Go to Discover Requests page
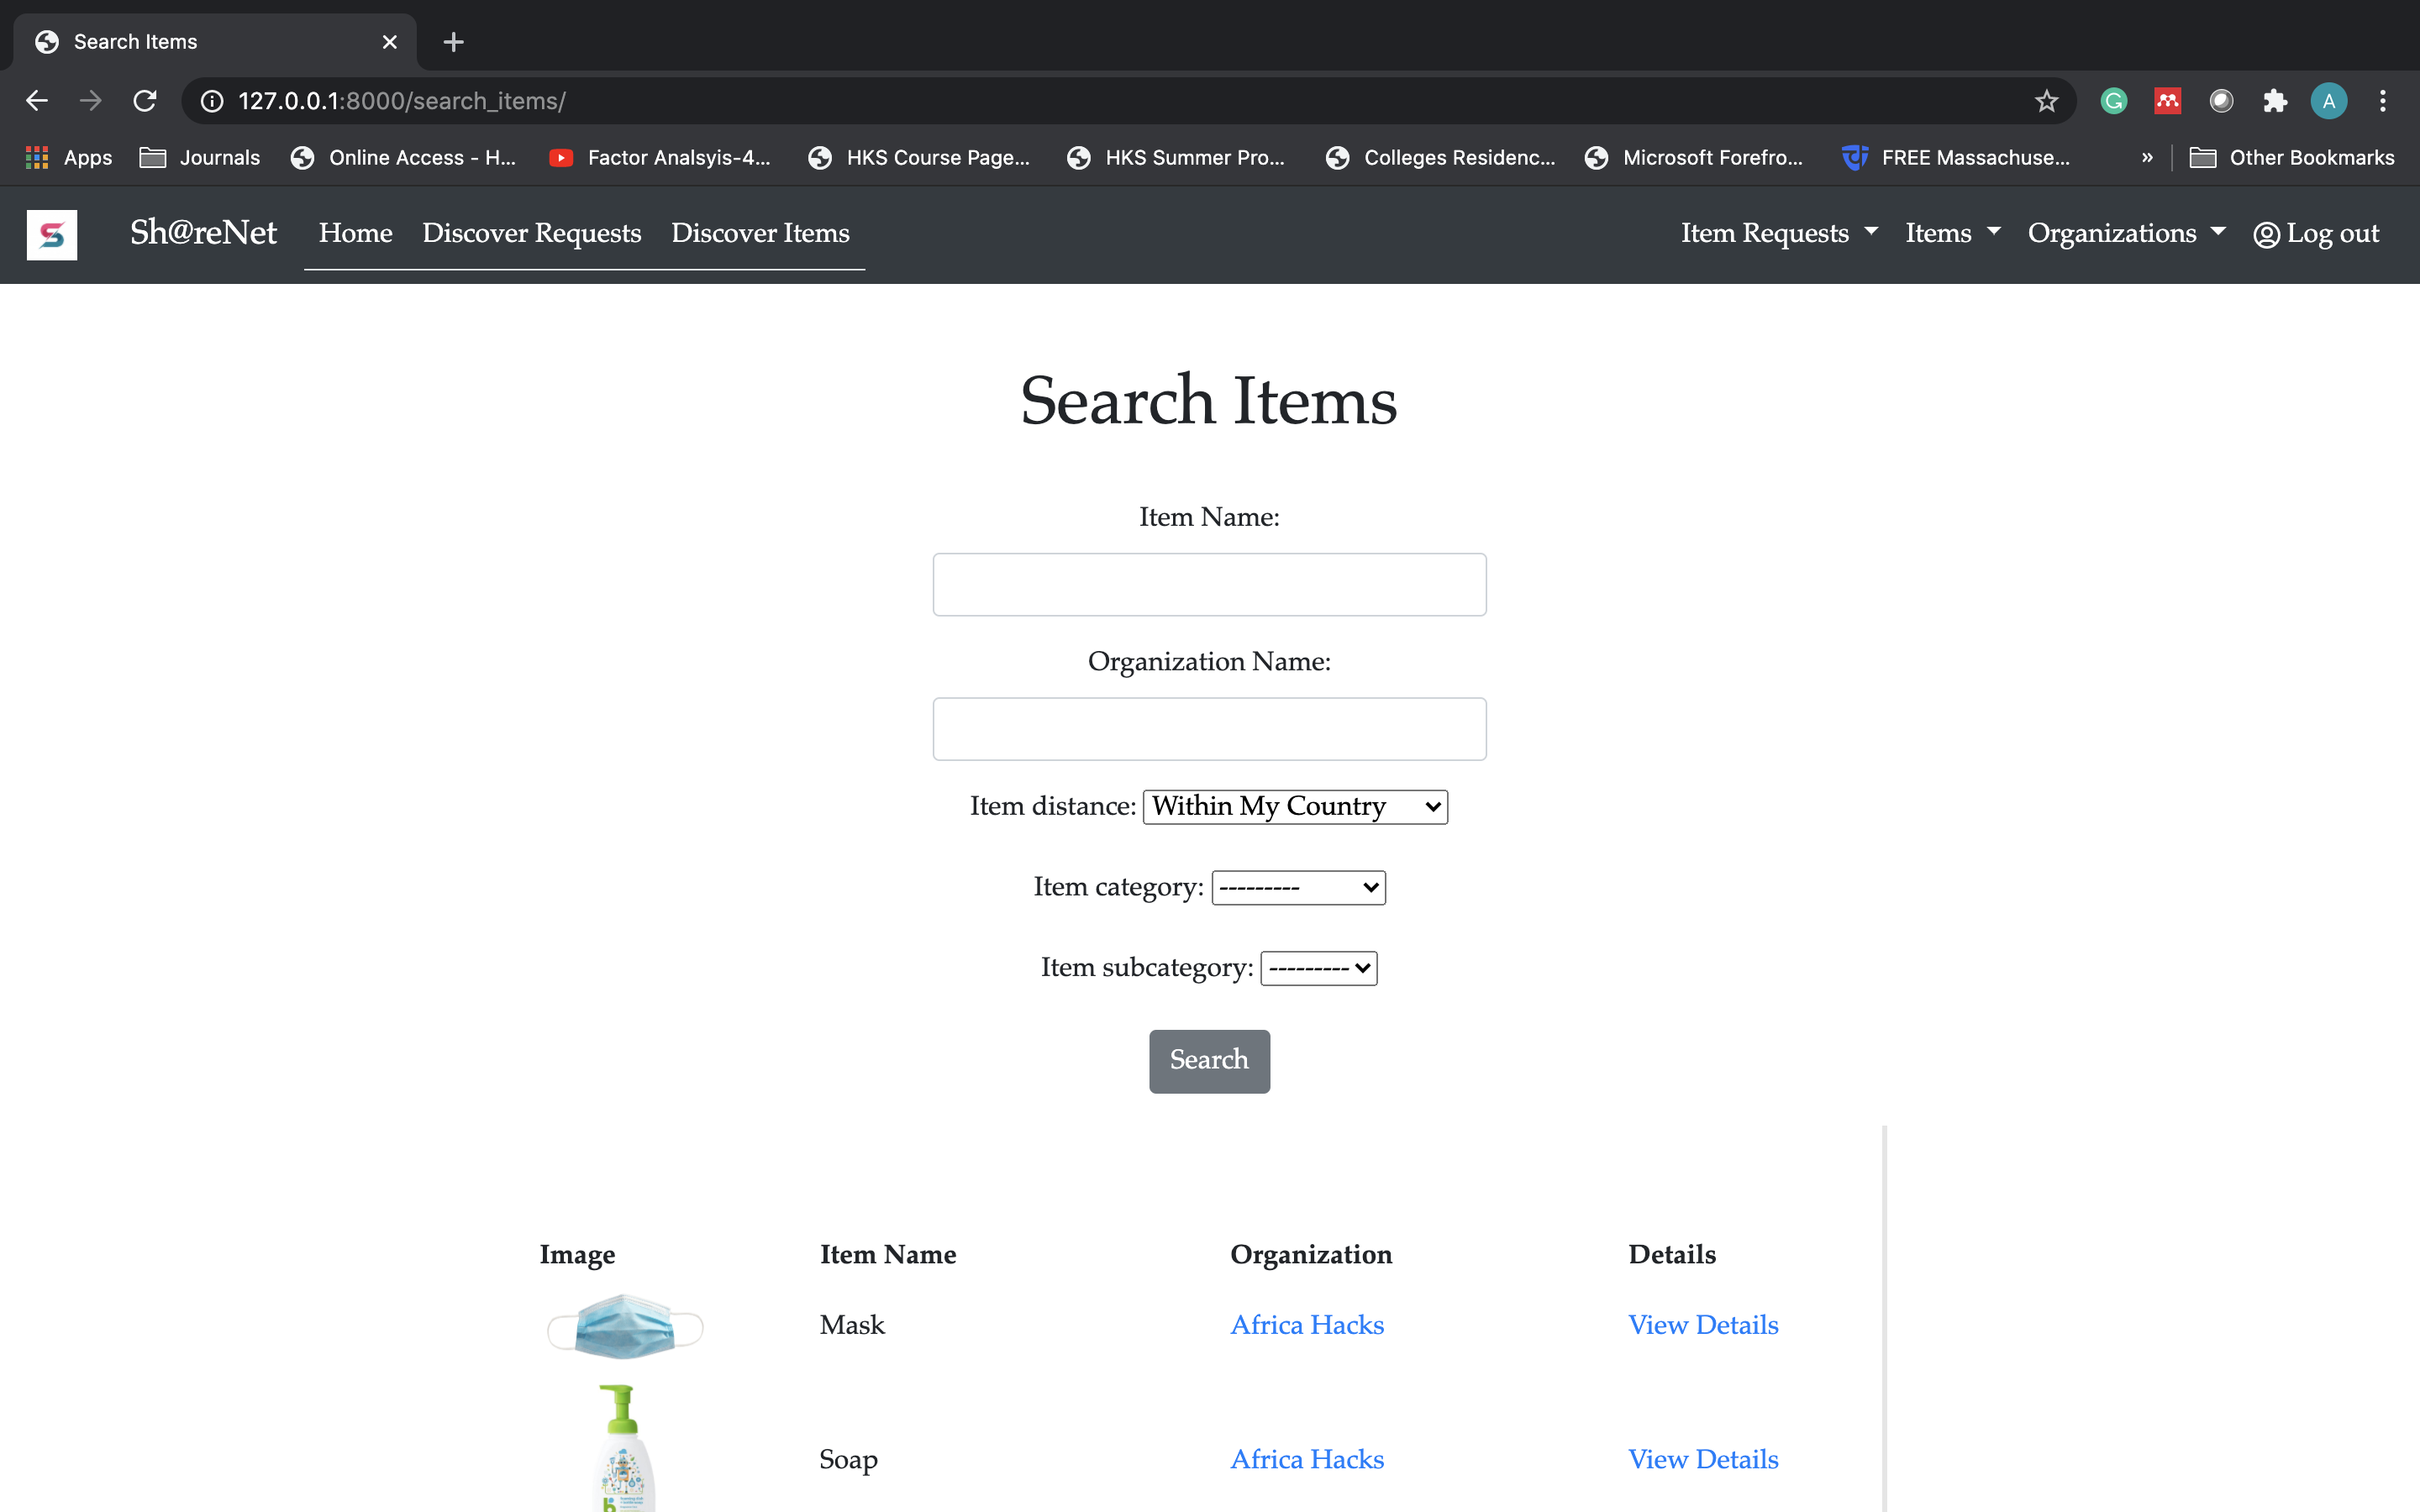This screenshot has width=2420, height=1512. pos(531,233)
